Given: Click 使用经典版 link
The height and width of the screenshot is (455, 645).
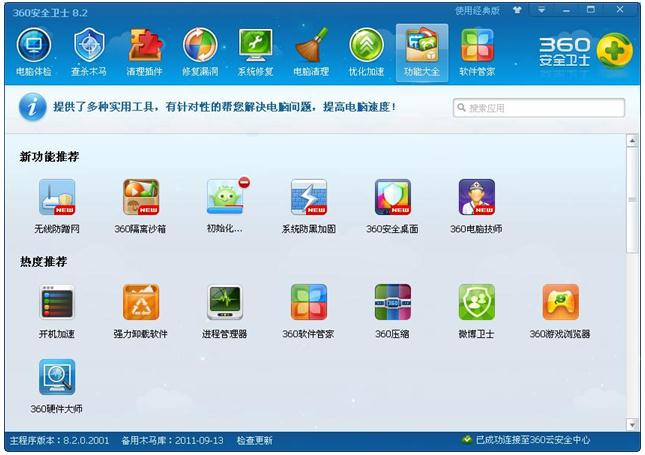Looking at the screenshot, I should [477, 11].
